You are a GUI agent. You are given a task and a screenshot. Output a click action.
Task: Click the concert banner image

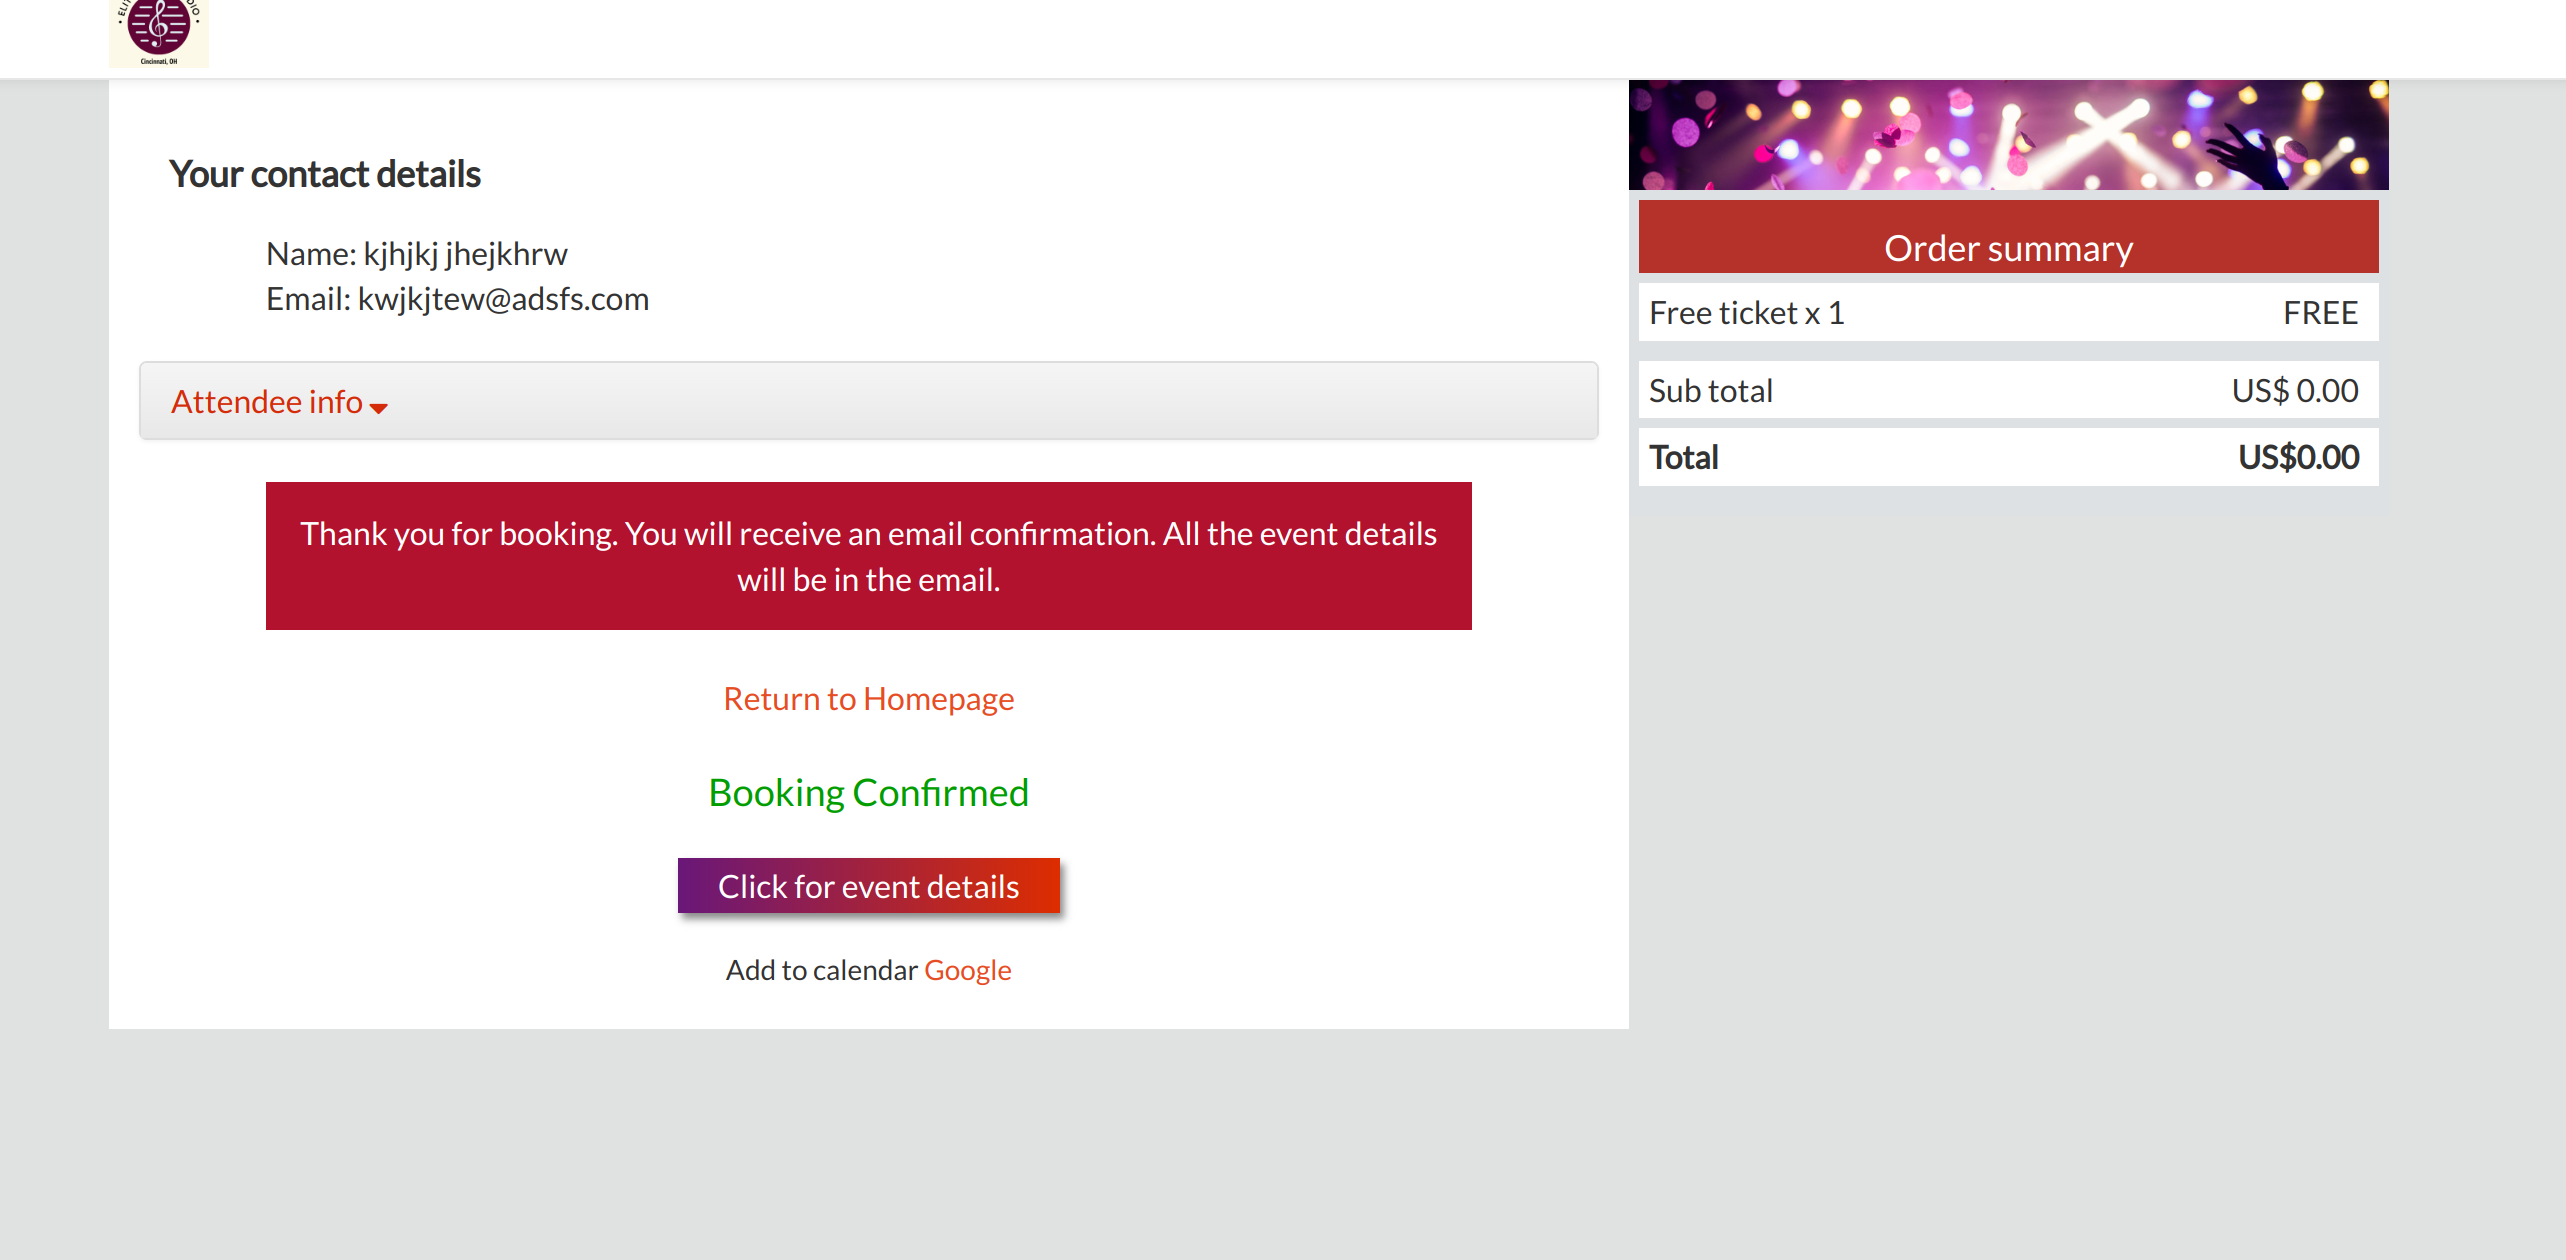[2008, 135]
